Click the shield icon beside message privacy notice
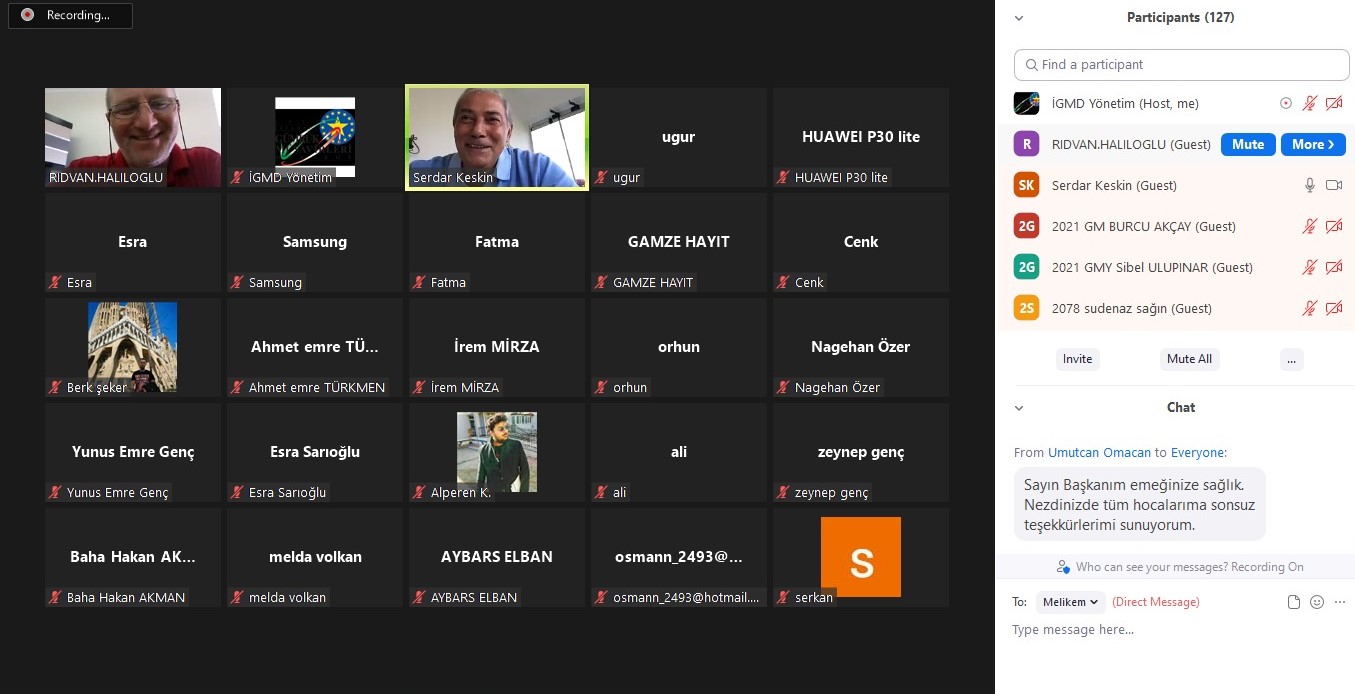This screenshot has width=1355, height=694. click(x=1063, y=567)
